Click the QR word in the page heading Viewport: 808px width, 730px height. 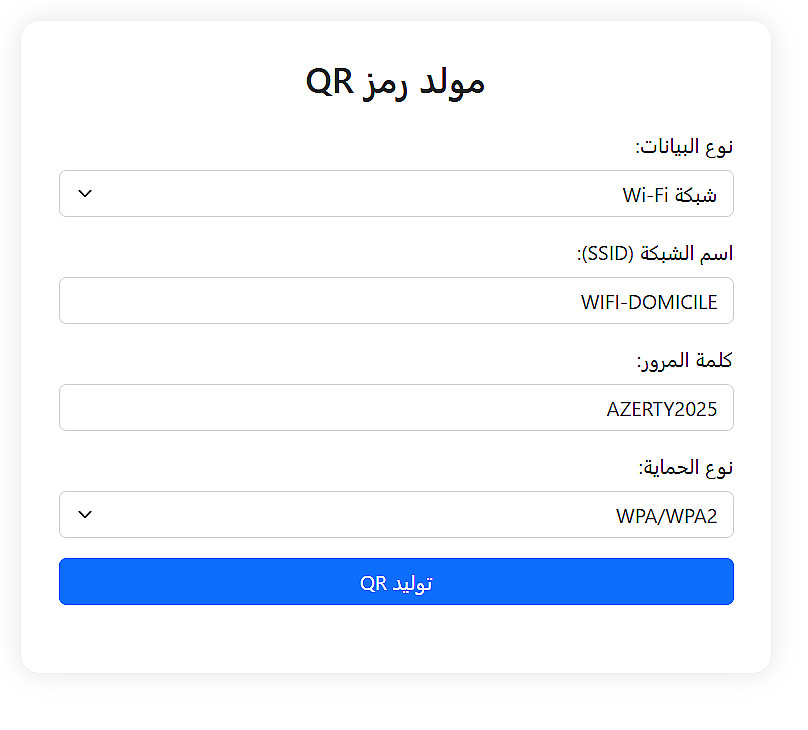pyautogui.click(x=330, y=82)
